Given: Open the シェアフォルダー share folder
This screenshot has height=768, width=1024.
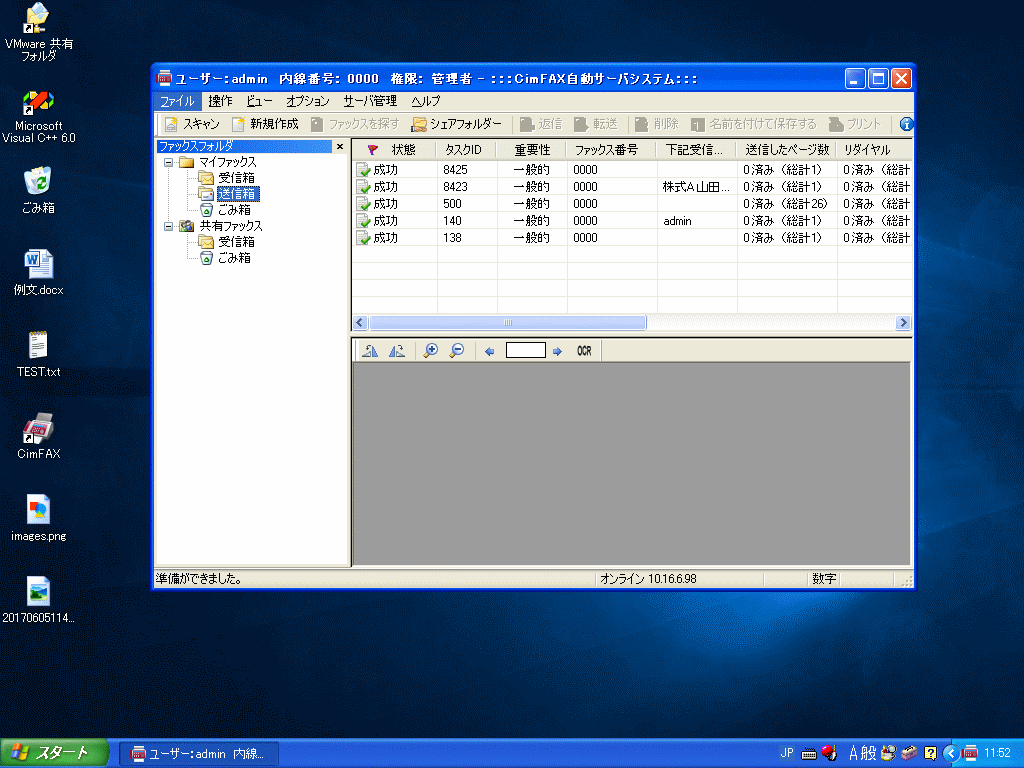Looking at the screenshot, I should 456,124.
